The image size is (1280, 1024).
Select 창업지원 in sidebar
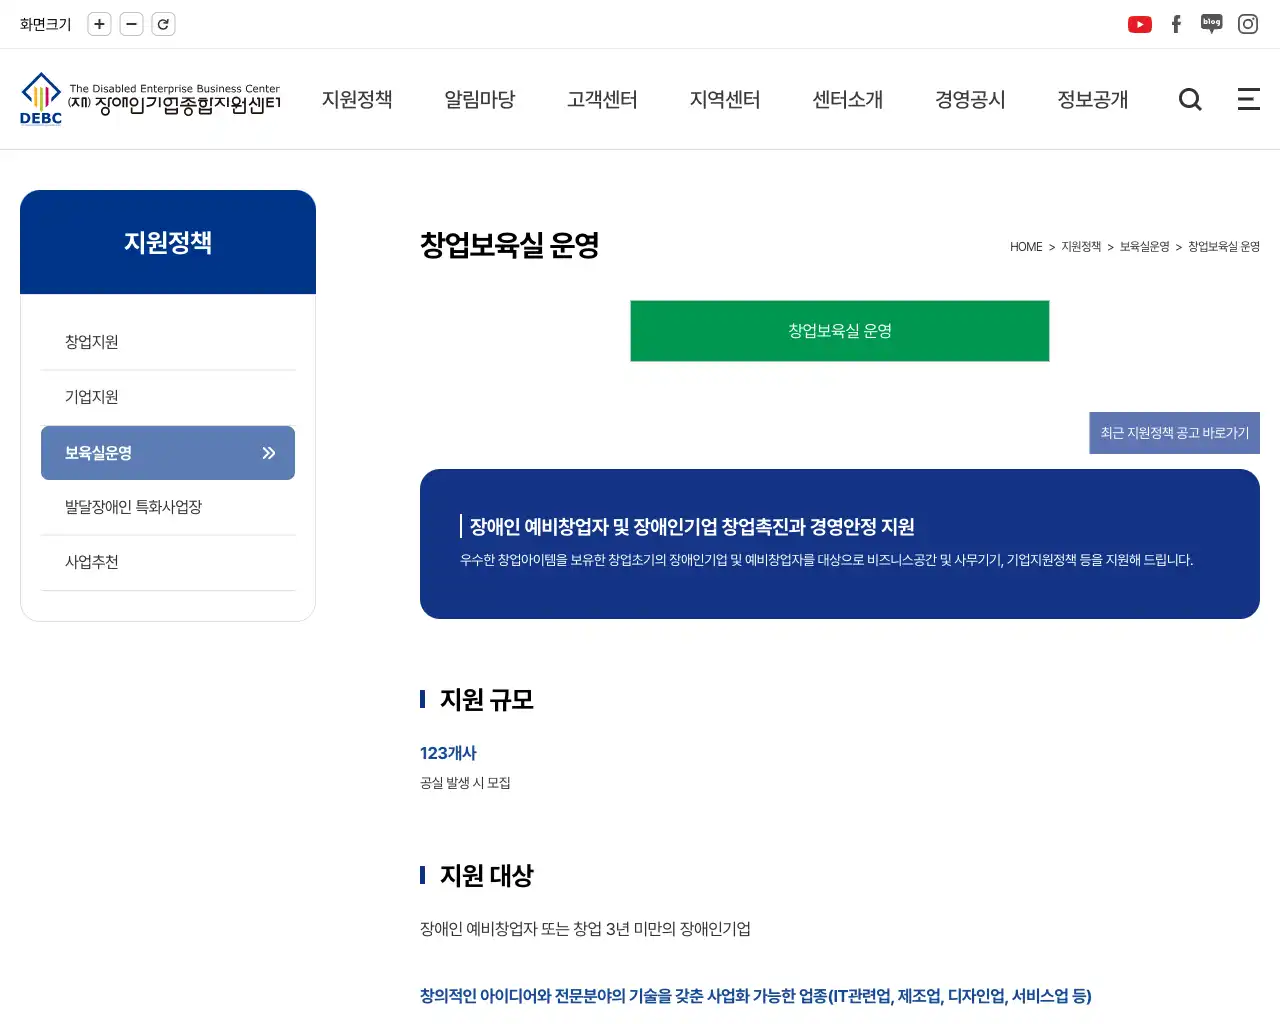168,342
